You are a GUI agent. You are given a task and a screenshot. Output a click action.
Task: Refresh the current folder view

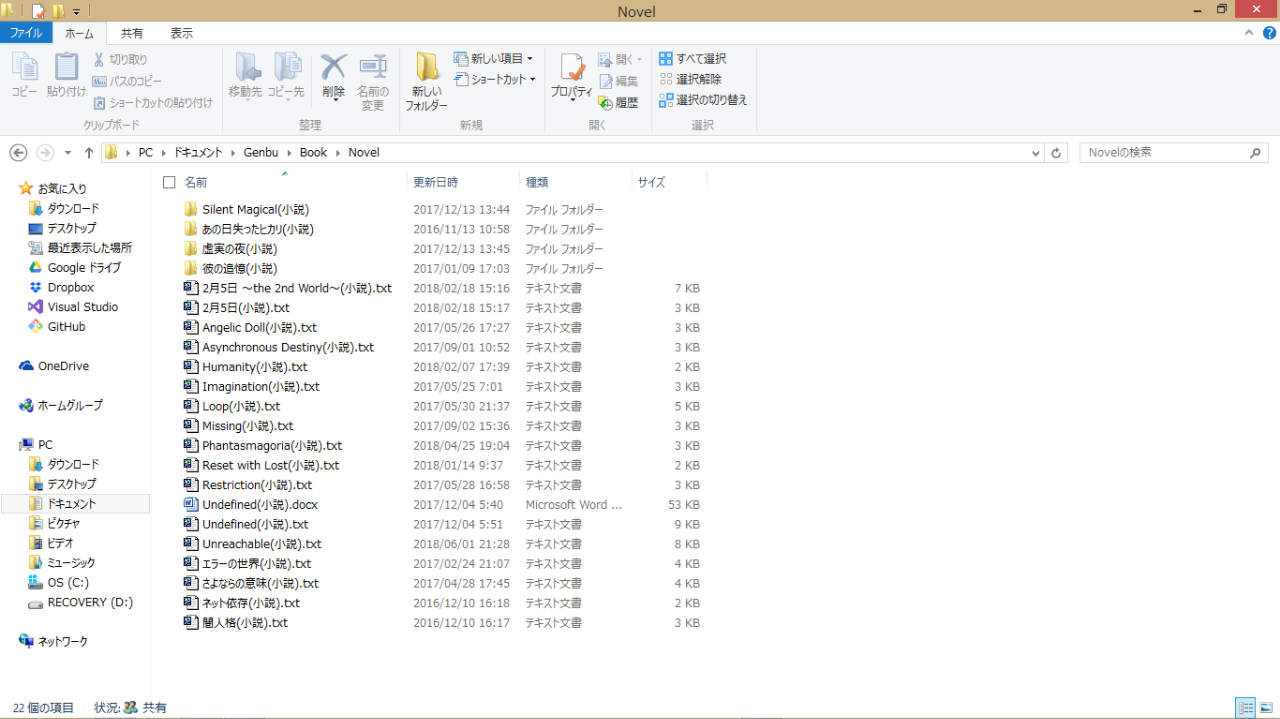tap(1056, 153)
